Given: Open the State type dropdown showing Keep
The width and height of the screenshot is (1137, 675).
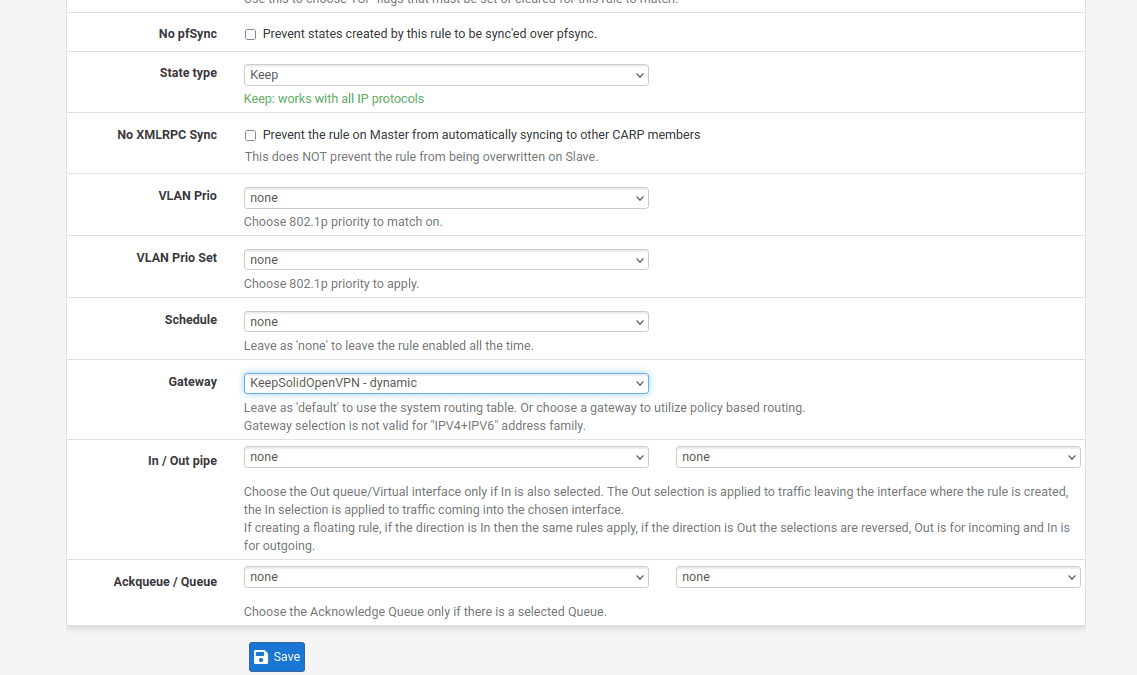Looking at the screenshot, I should pyautogui.click(x=446, y=75).
